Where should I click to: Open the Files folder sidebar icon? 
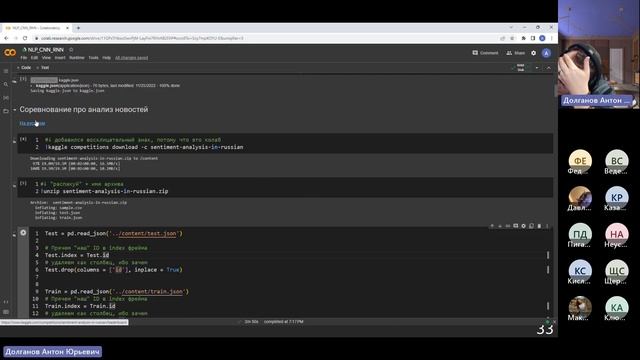tap(6, 111)
